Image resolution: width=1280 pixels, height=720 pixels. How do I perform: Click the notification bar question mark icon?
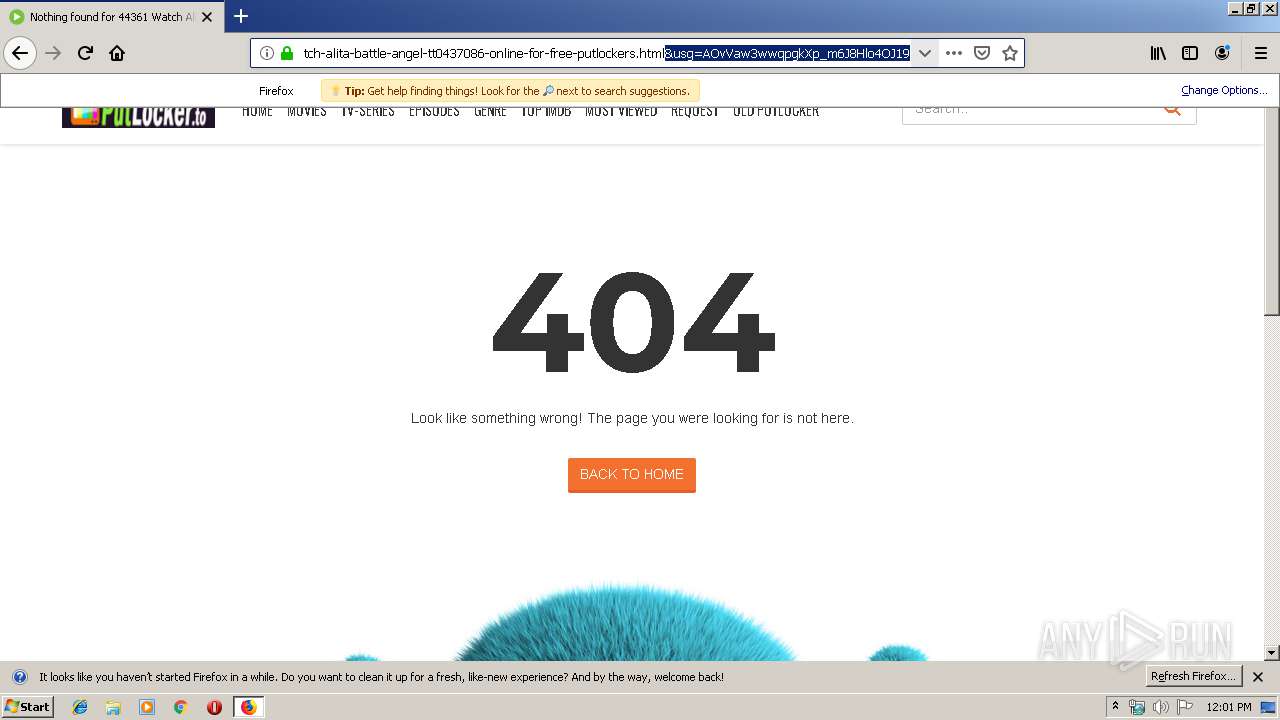pos(19,677)
